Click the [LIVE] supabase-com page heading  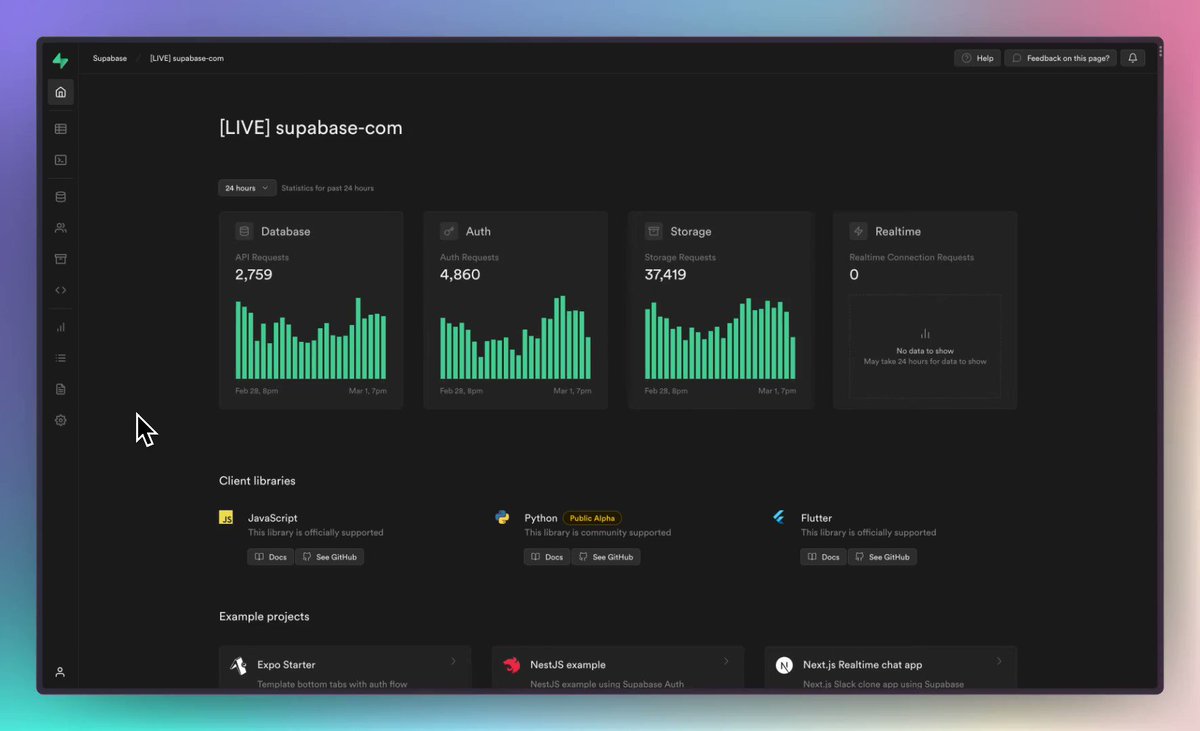pos(311,128)
